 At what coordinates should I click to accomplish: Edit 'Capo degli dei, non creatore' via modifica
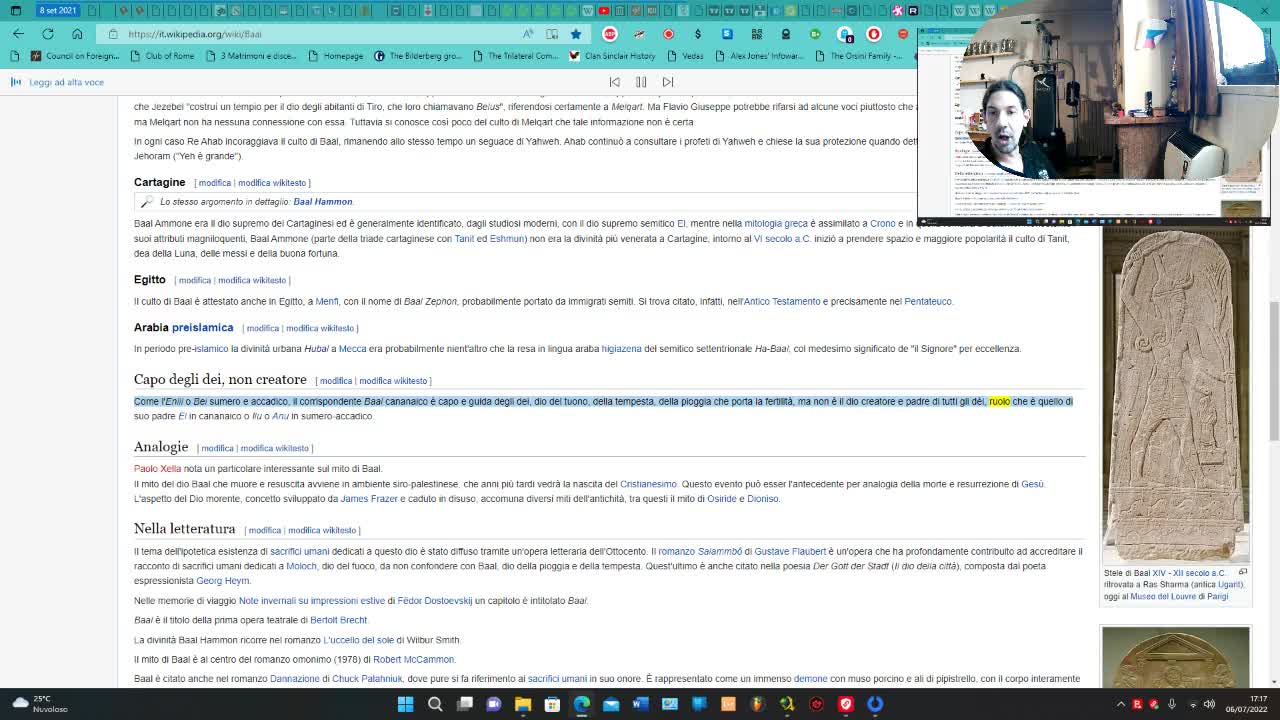[336, 381]
